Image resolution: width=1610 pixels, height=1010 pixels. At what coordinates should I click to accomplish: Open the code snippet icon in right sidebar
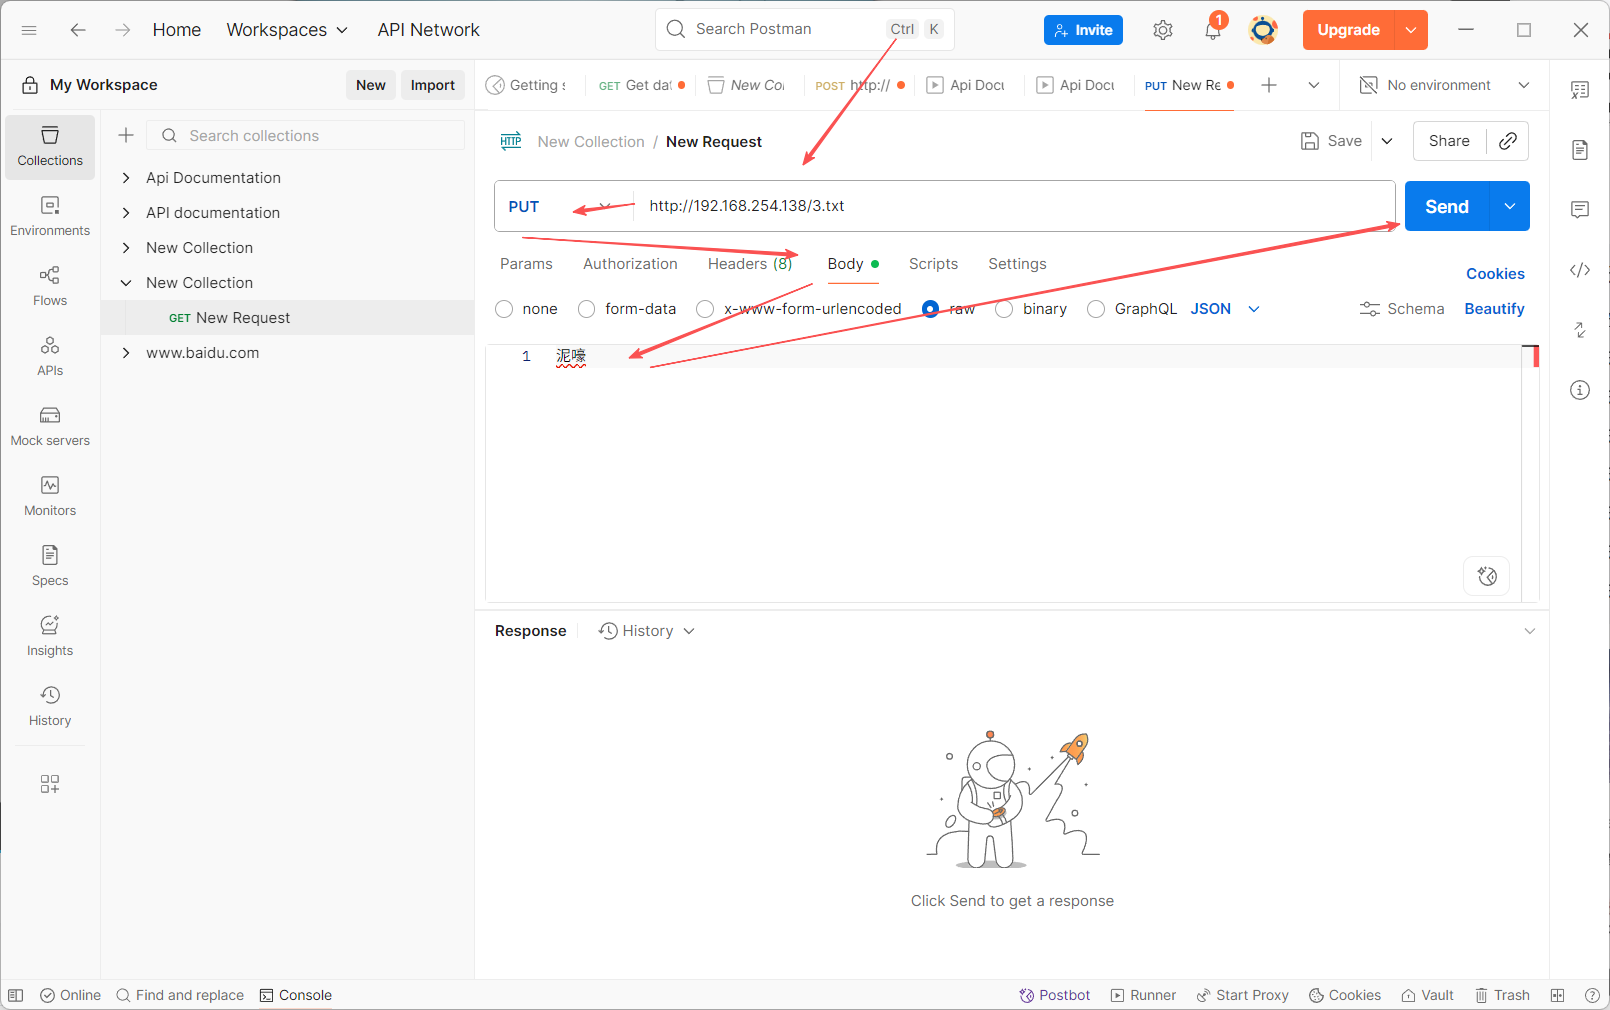click(x=1580, y=270)
